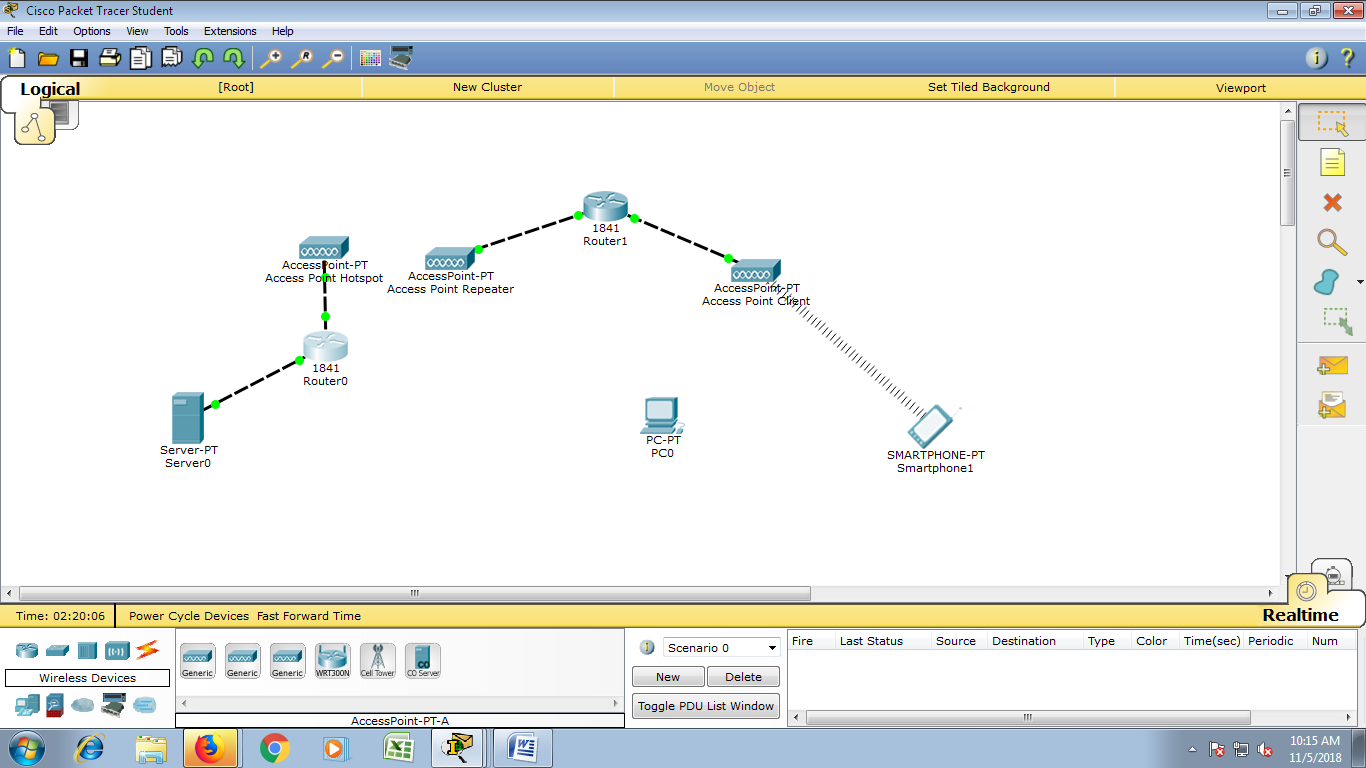Click the Windows Start button
This screenshot has width=1366, height=768.
click(x=27, y=748)
